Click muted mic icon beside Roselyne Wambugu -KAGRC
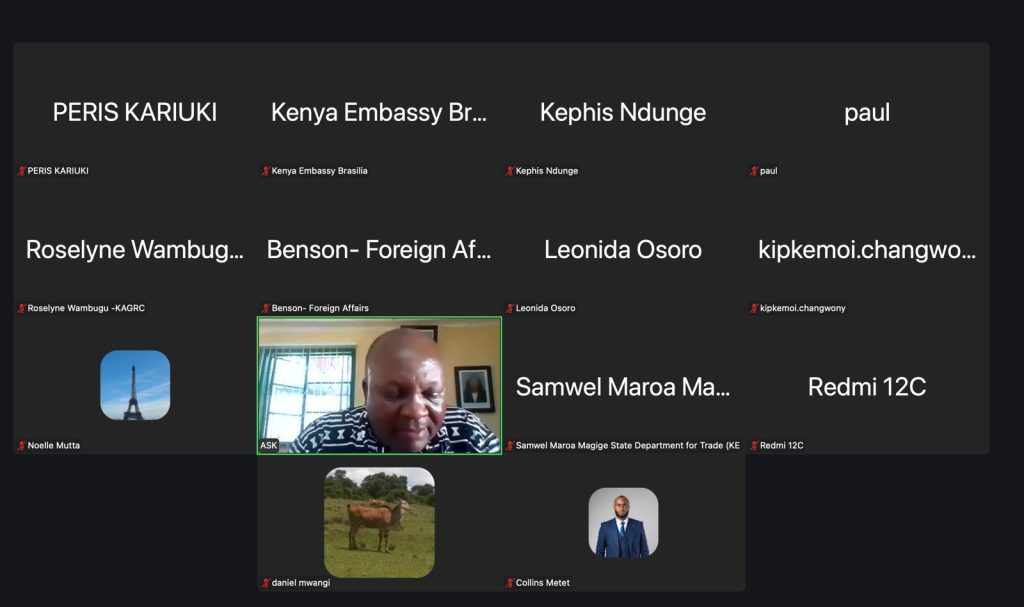The height and width of the screenshot is (607, 1024). pos(21,308)
